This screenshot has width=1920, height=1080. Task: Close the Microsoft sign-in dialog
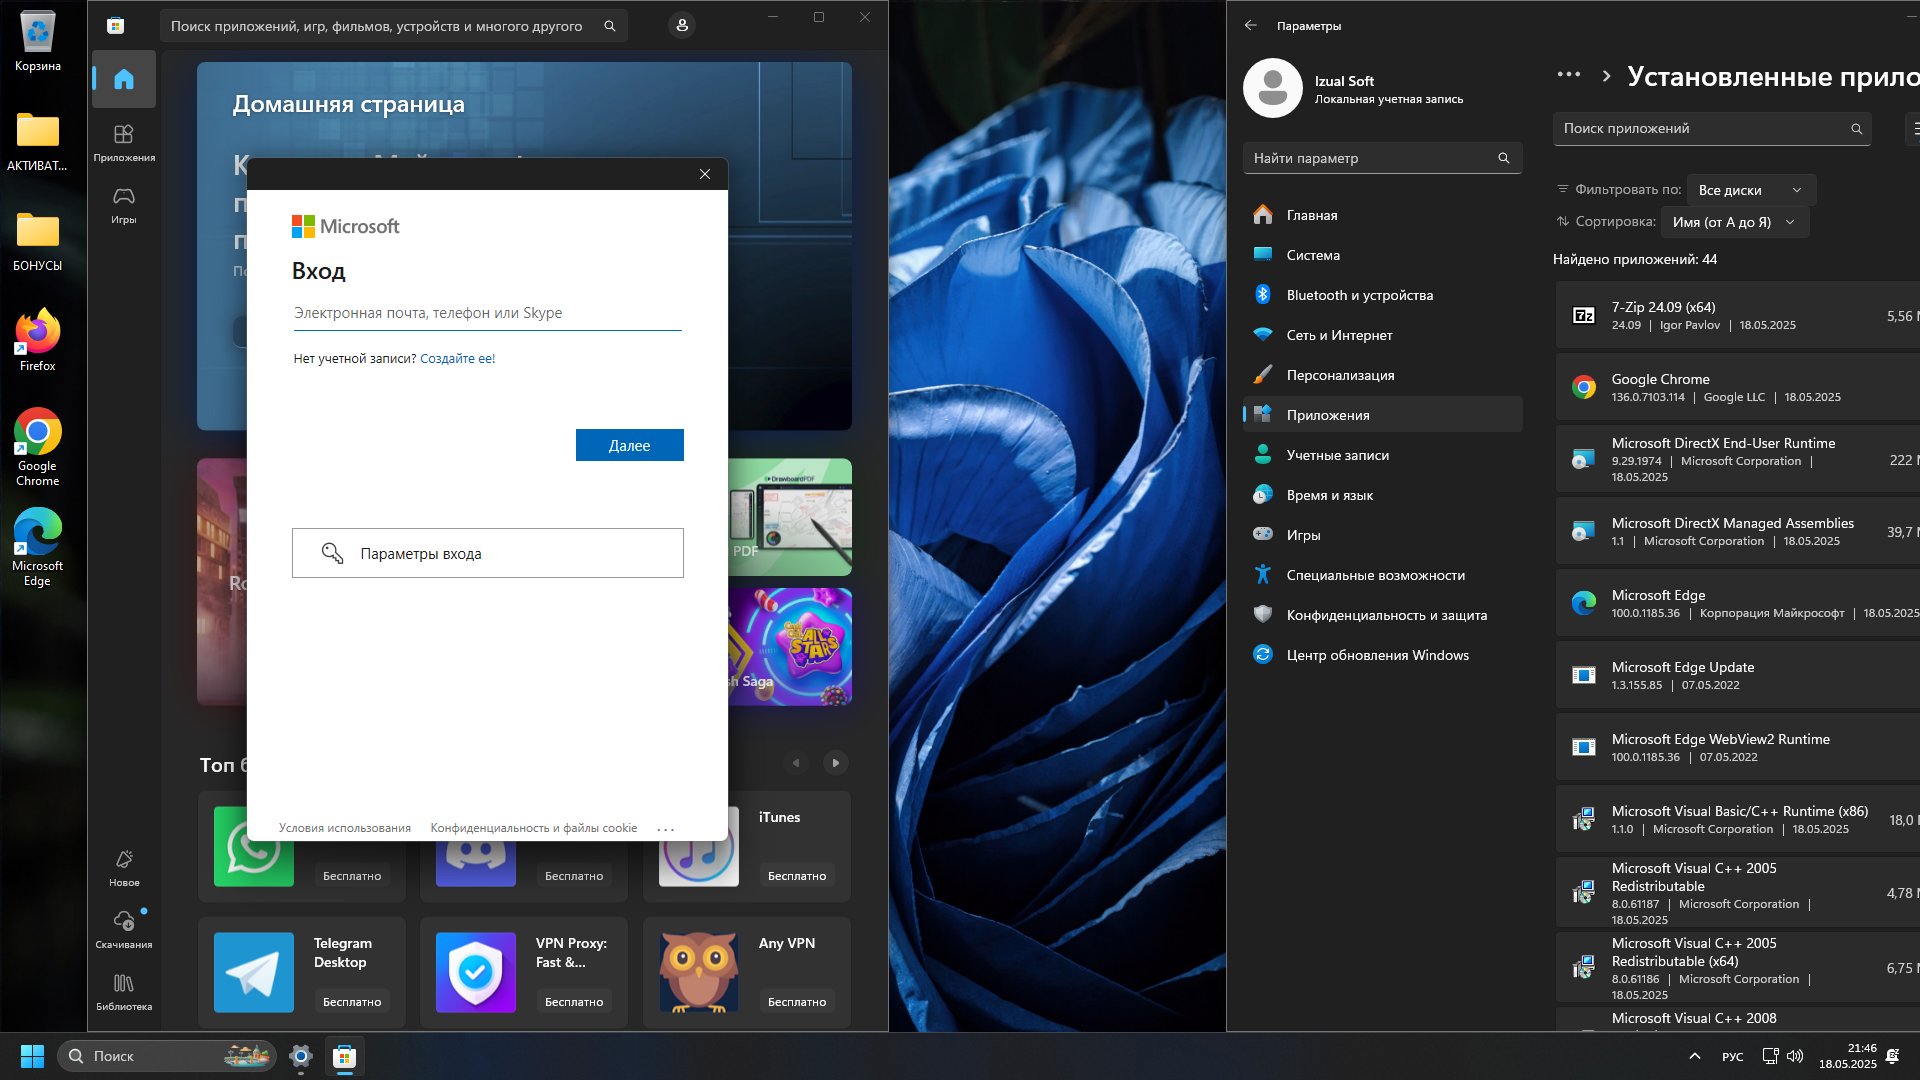[705, 174]
